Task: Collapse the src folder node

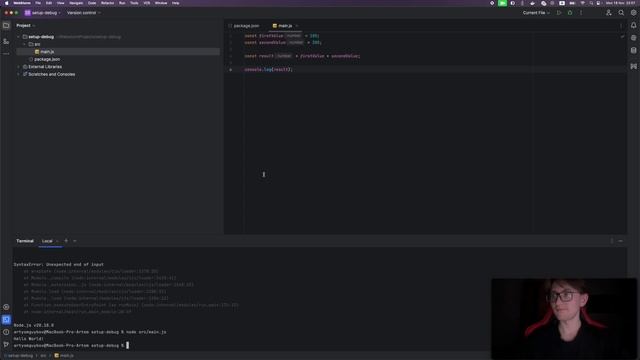Action: (x=24, y=44)
